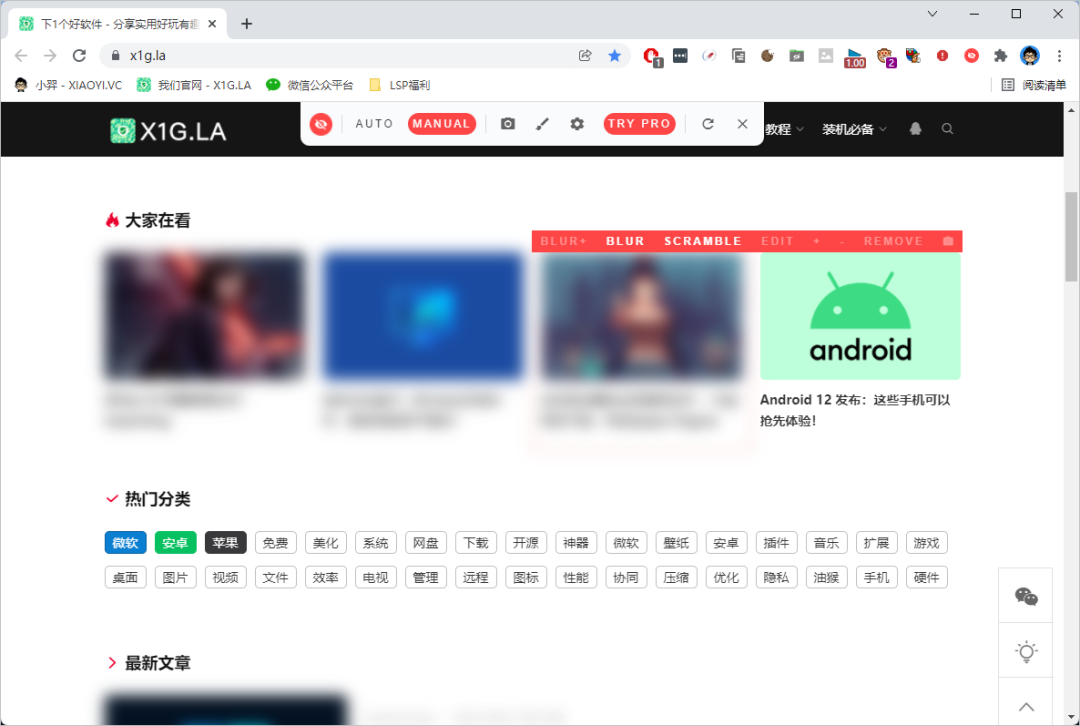This screenshot has height=726, width=1080.
Task: Choose BLUR in the red selection bar
Action: 625,241
